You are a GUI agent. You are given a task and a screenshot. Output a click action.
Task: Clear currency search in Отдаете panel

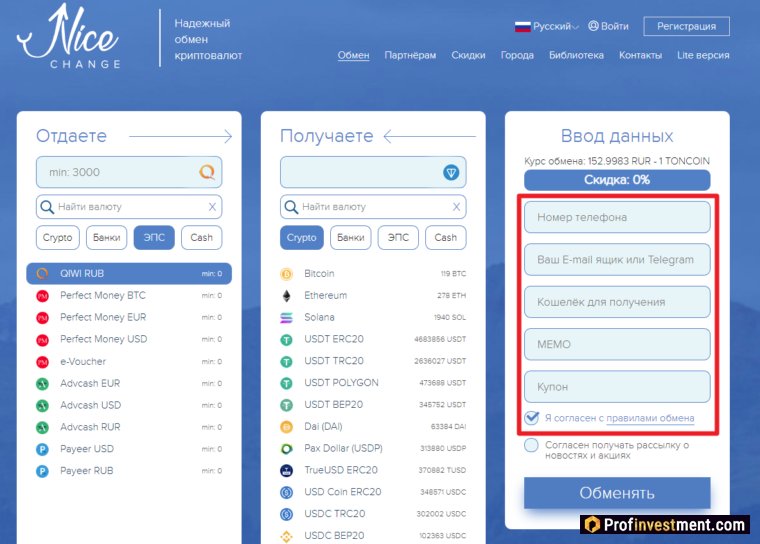[x=212, y=207]
